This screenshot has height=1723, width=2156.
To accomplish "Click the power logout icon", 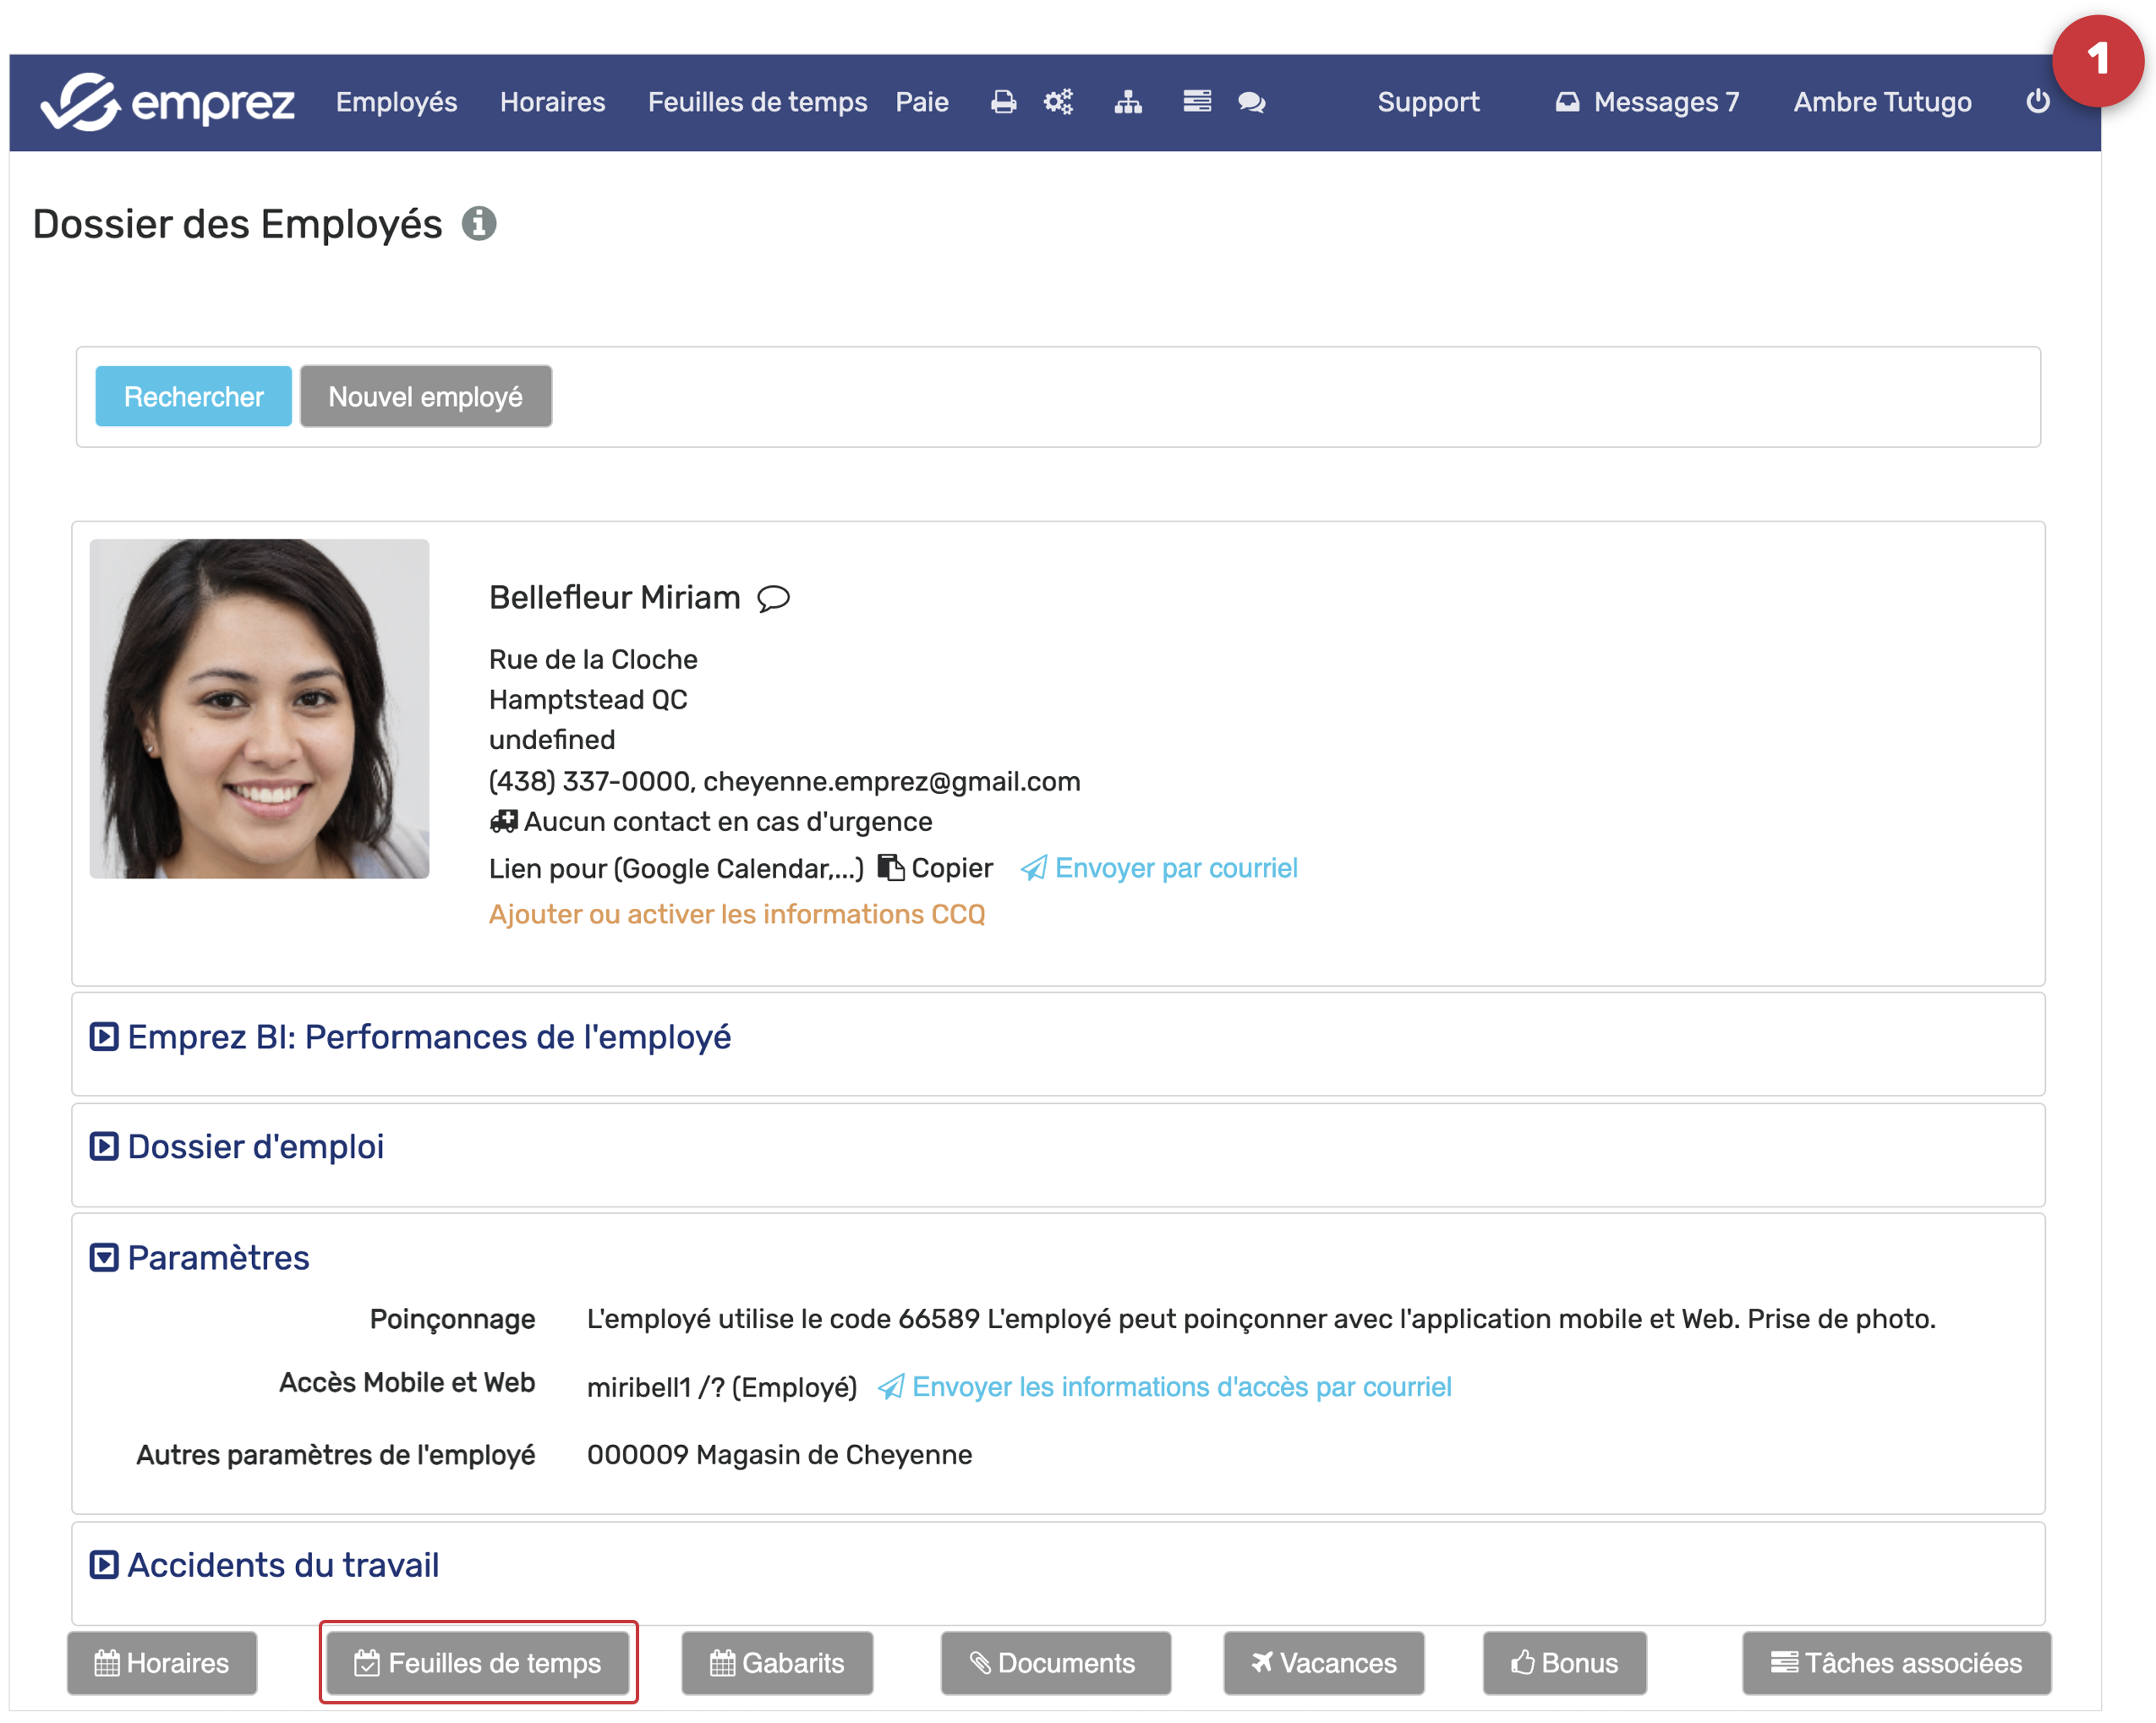I will (2037, 102).
